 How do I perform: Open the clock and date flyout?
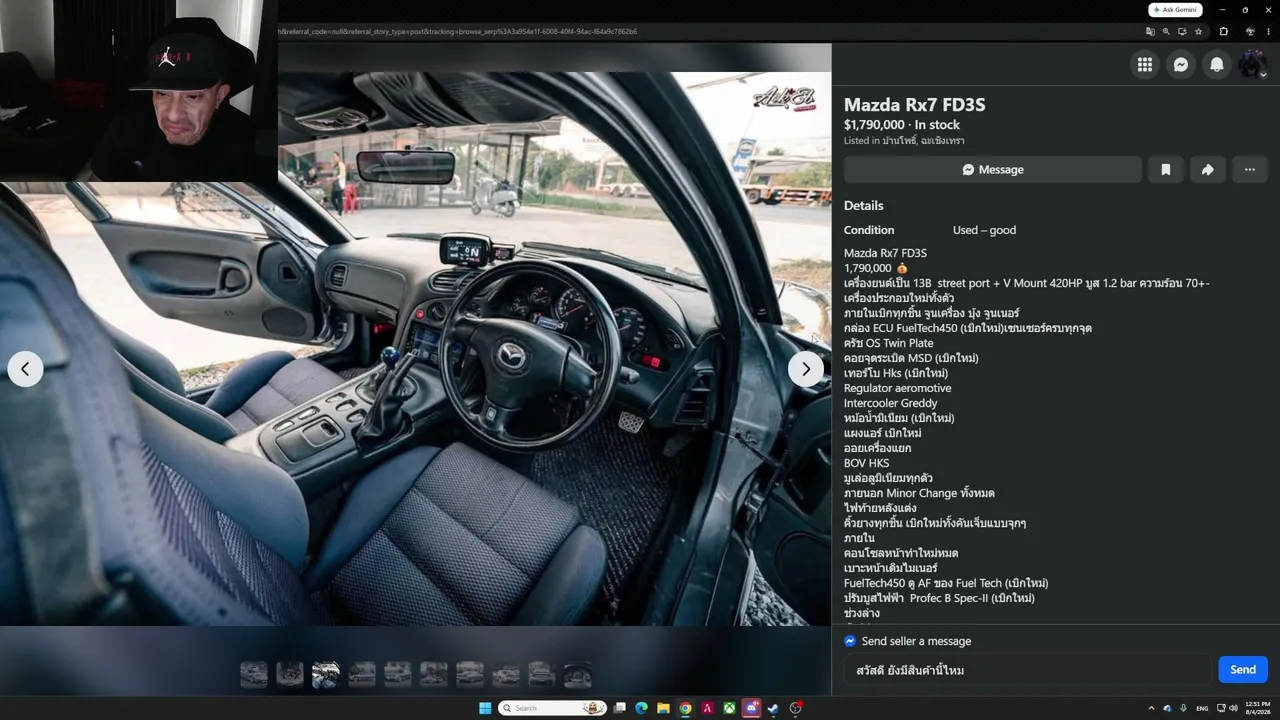pyautogui.click(x=1258, y=708)
